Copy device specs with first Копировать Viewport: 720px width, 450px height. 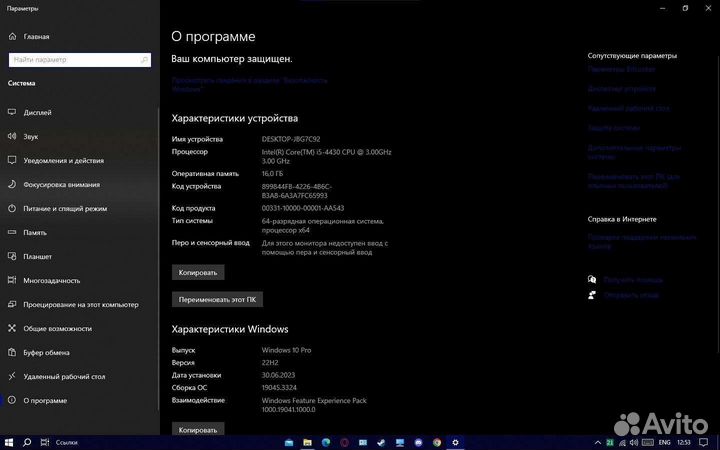click(198, 272)
